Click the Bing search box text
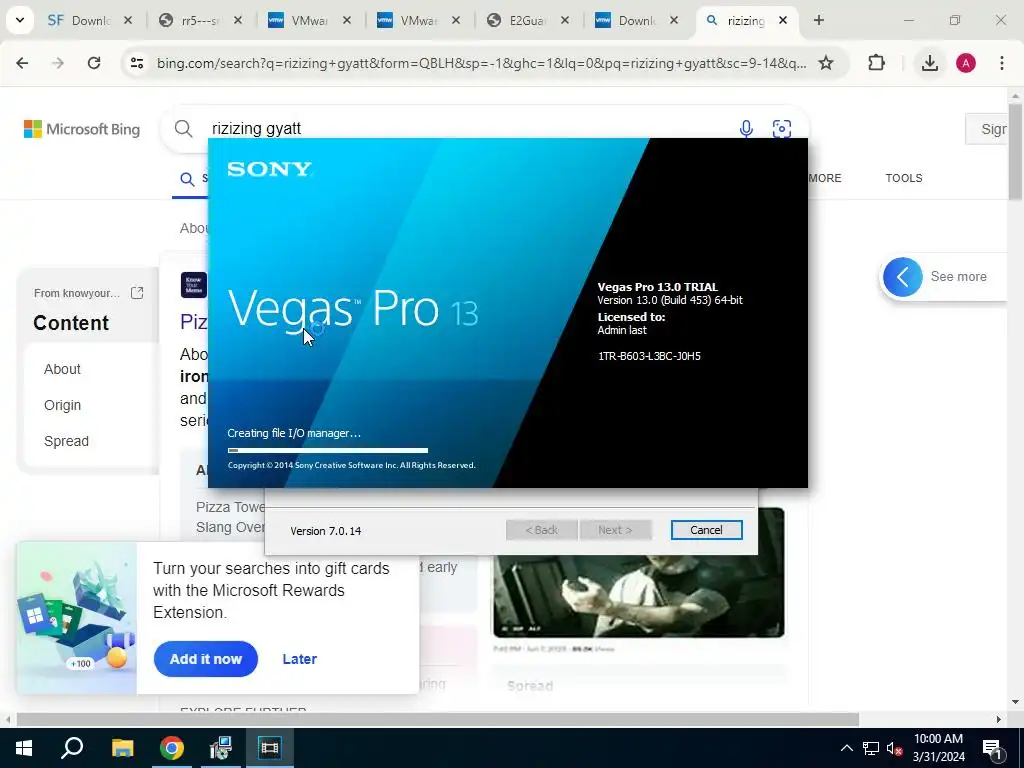The height and width of the screenshot is (768, 1024). coord(256,129)
